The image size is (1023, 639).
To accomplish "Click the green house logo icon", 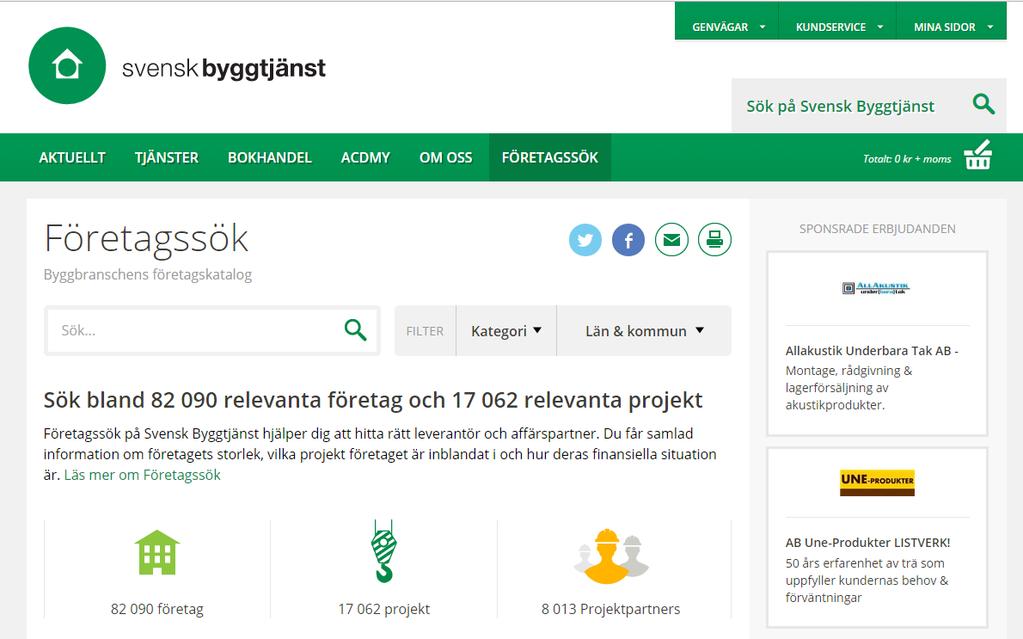I will 67,65.
